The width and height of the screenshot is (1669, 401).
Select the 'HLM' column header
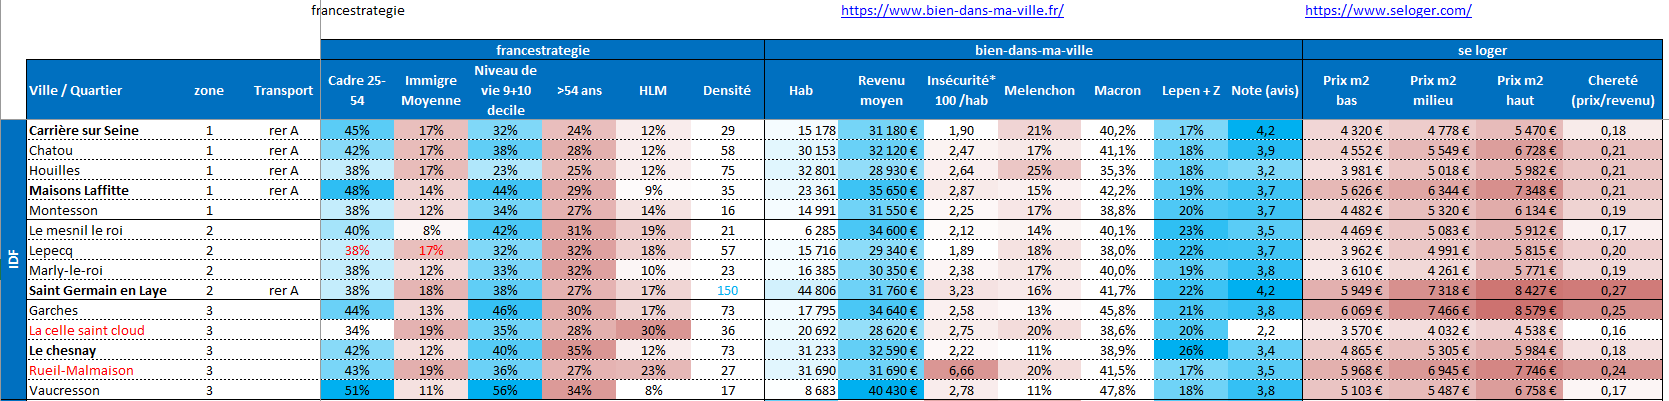pyautogui.click(x=653, y=90)
